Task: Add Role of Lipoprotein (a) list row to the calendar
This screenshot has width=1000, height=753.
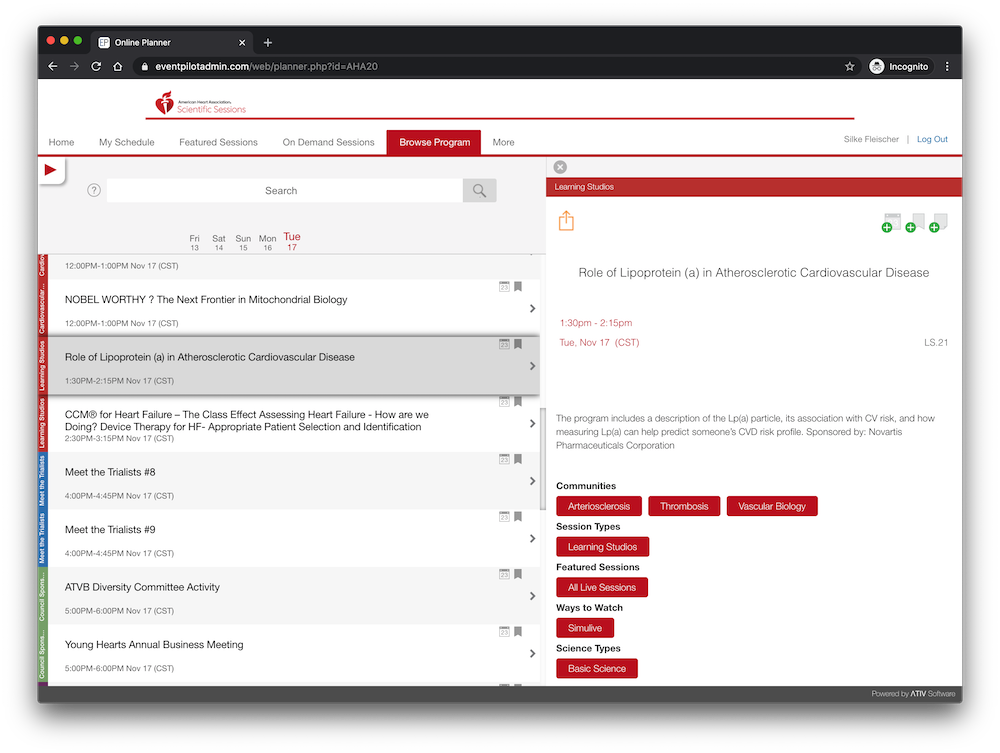Action: point(504,344)
